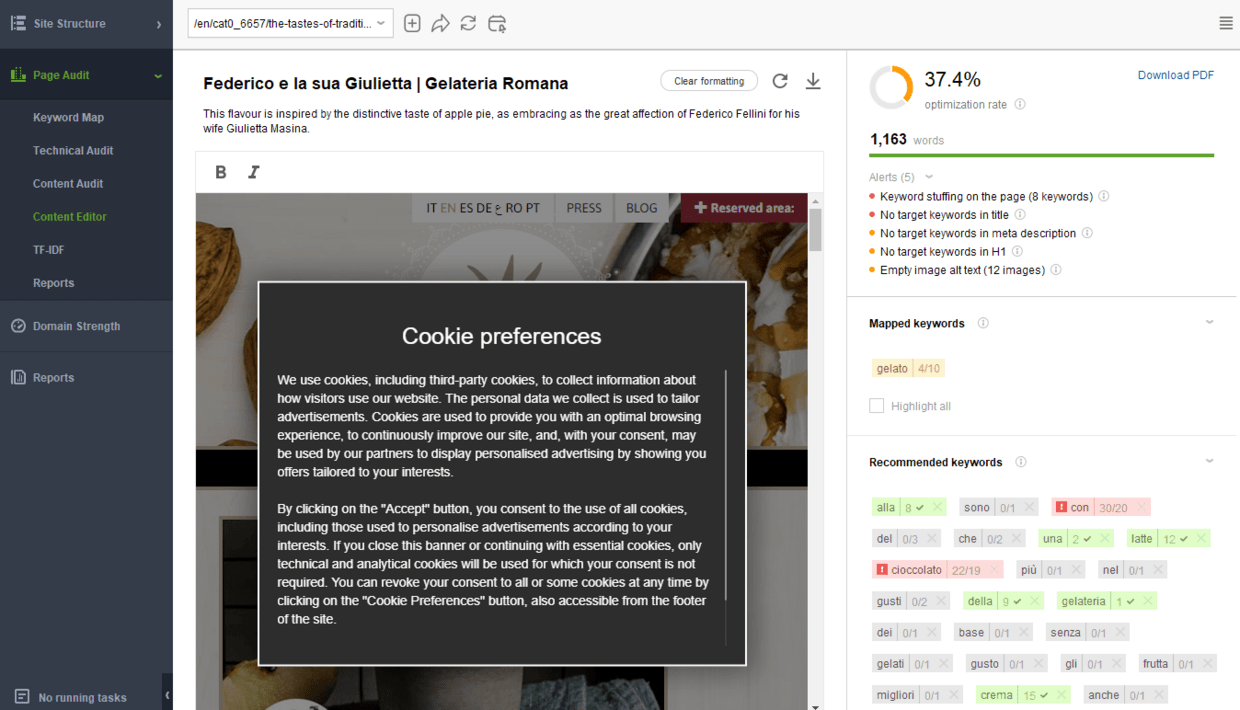
Task: Collapse the Recommended keywords section
Action: coord(1210,461)
